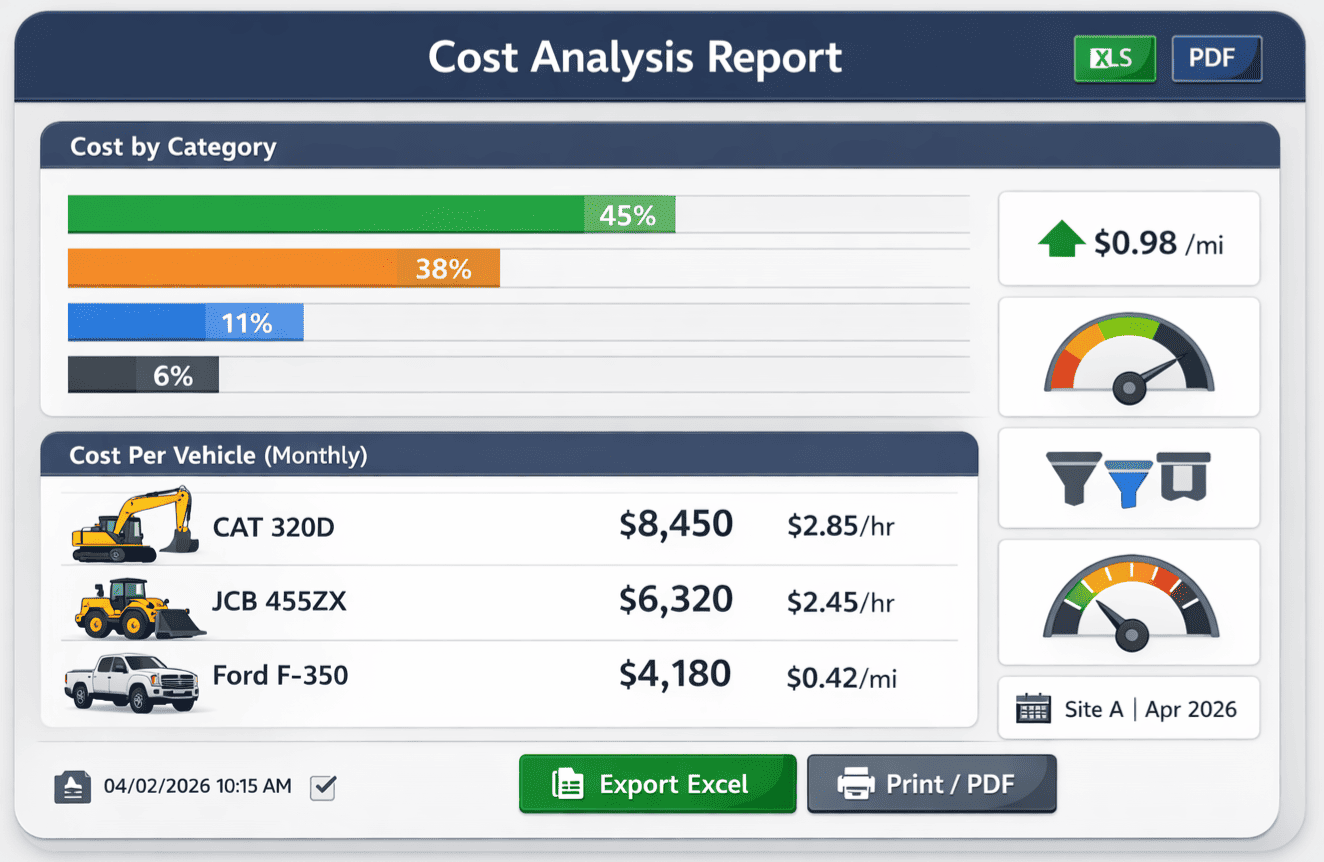Open the Site A | Apr 2026 selector
The width and height of the screenshot is (1324, 862).
click(1128, 708)
